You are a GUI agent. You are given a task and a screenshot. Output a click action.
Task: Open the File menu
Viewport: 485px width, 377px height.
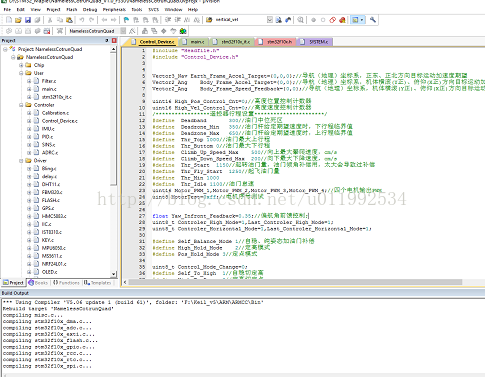(x=7, y=10)
